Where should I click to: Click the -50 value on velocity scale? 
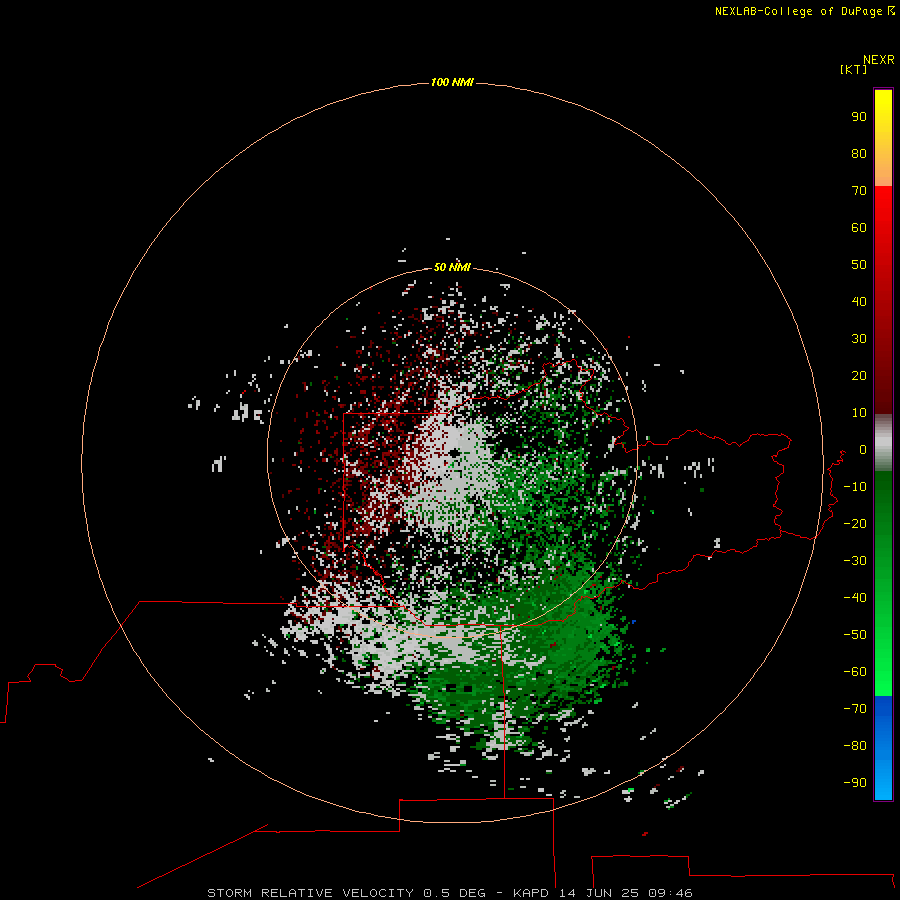[x=855, y=634]
